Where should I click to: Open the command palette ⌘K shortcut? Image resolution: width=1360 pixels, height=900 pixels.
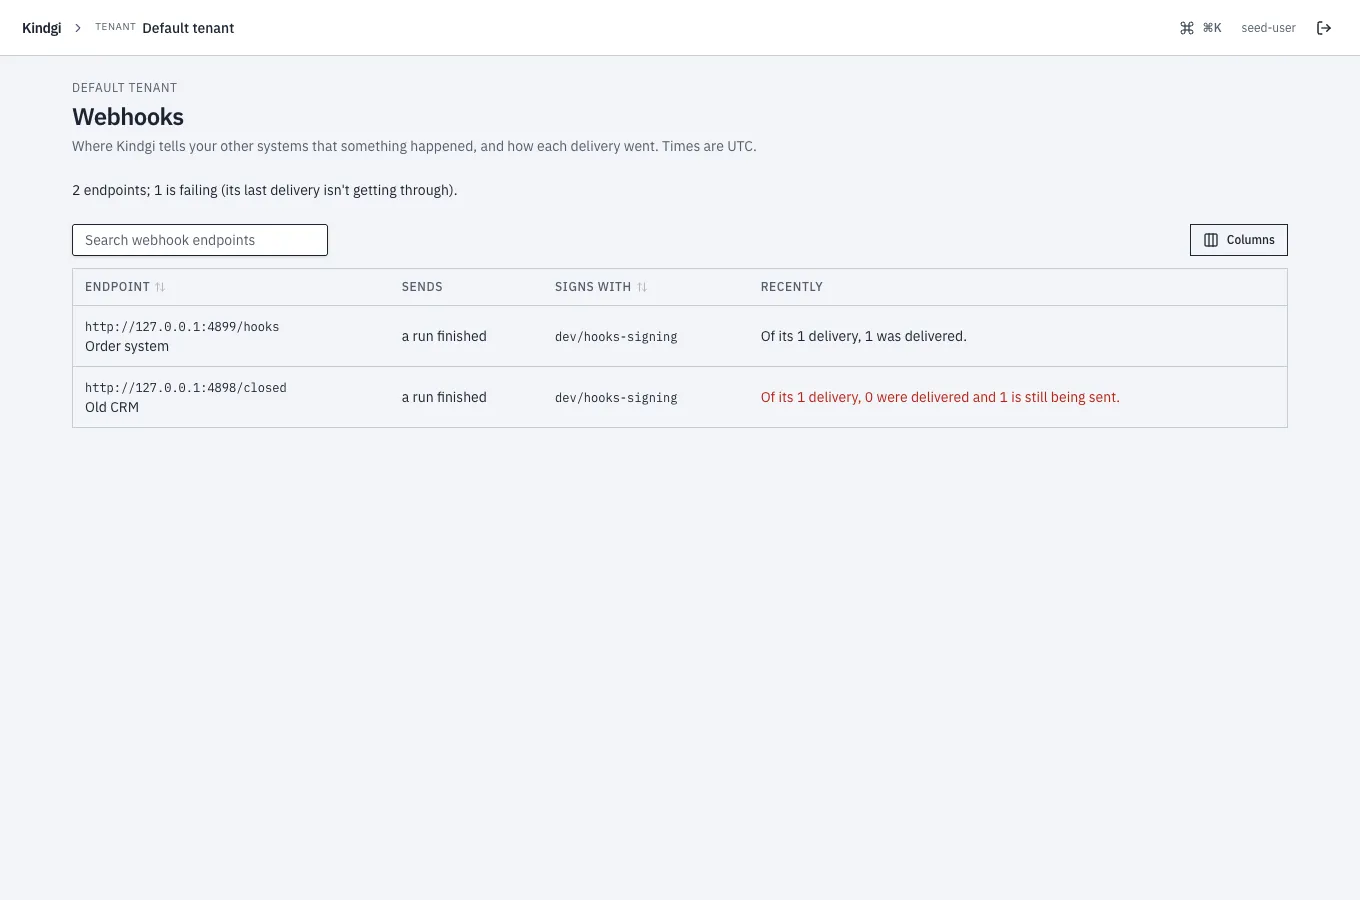(1200, 28)
